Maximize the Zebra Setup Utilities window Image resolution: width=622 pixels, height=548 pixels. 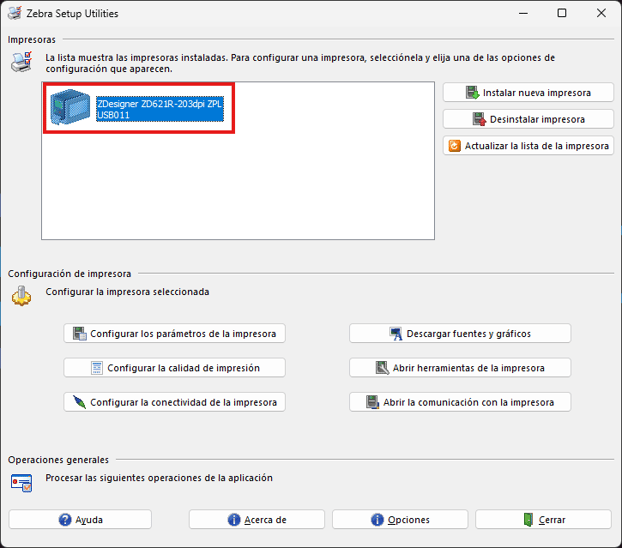pyautogui.click(x=562, y=13)
